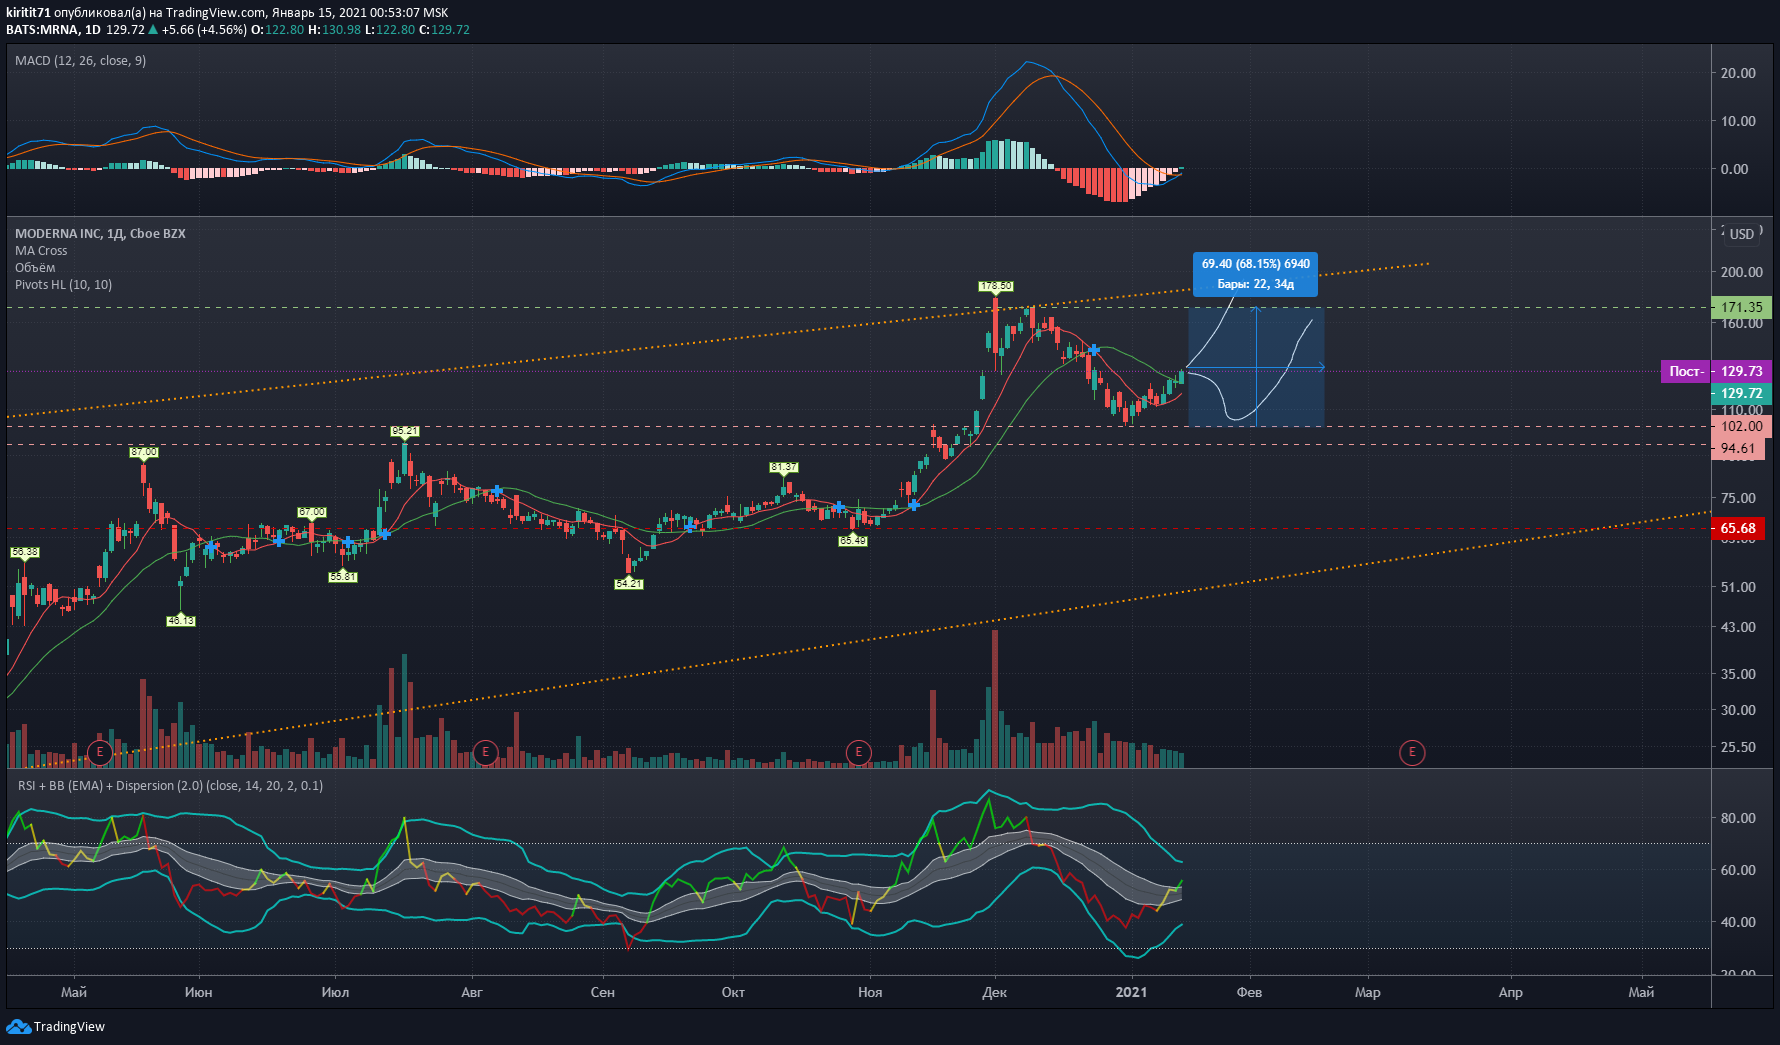This screenshot has height=1045, width=1780.
Task: Click the 65.49 pivot low label
Action: [x=853, y=541]
